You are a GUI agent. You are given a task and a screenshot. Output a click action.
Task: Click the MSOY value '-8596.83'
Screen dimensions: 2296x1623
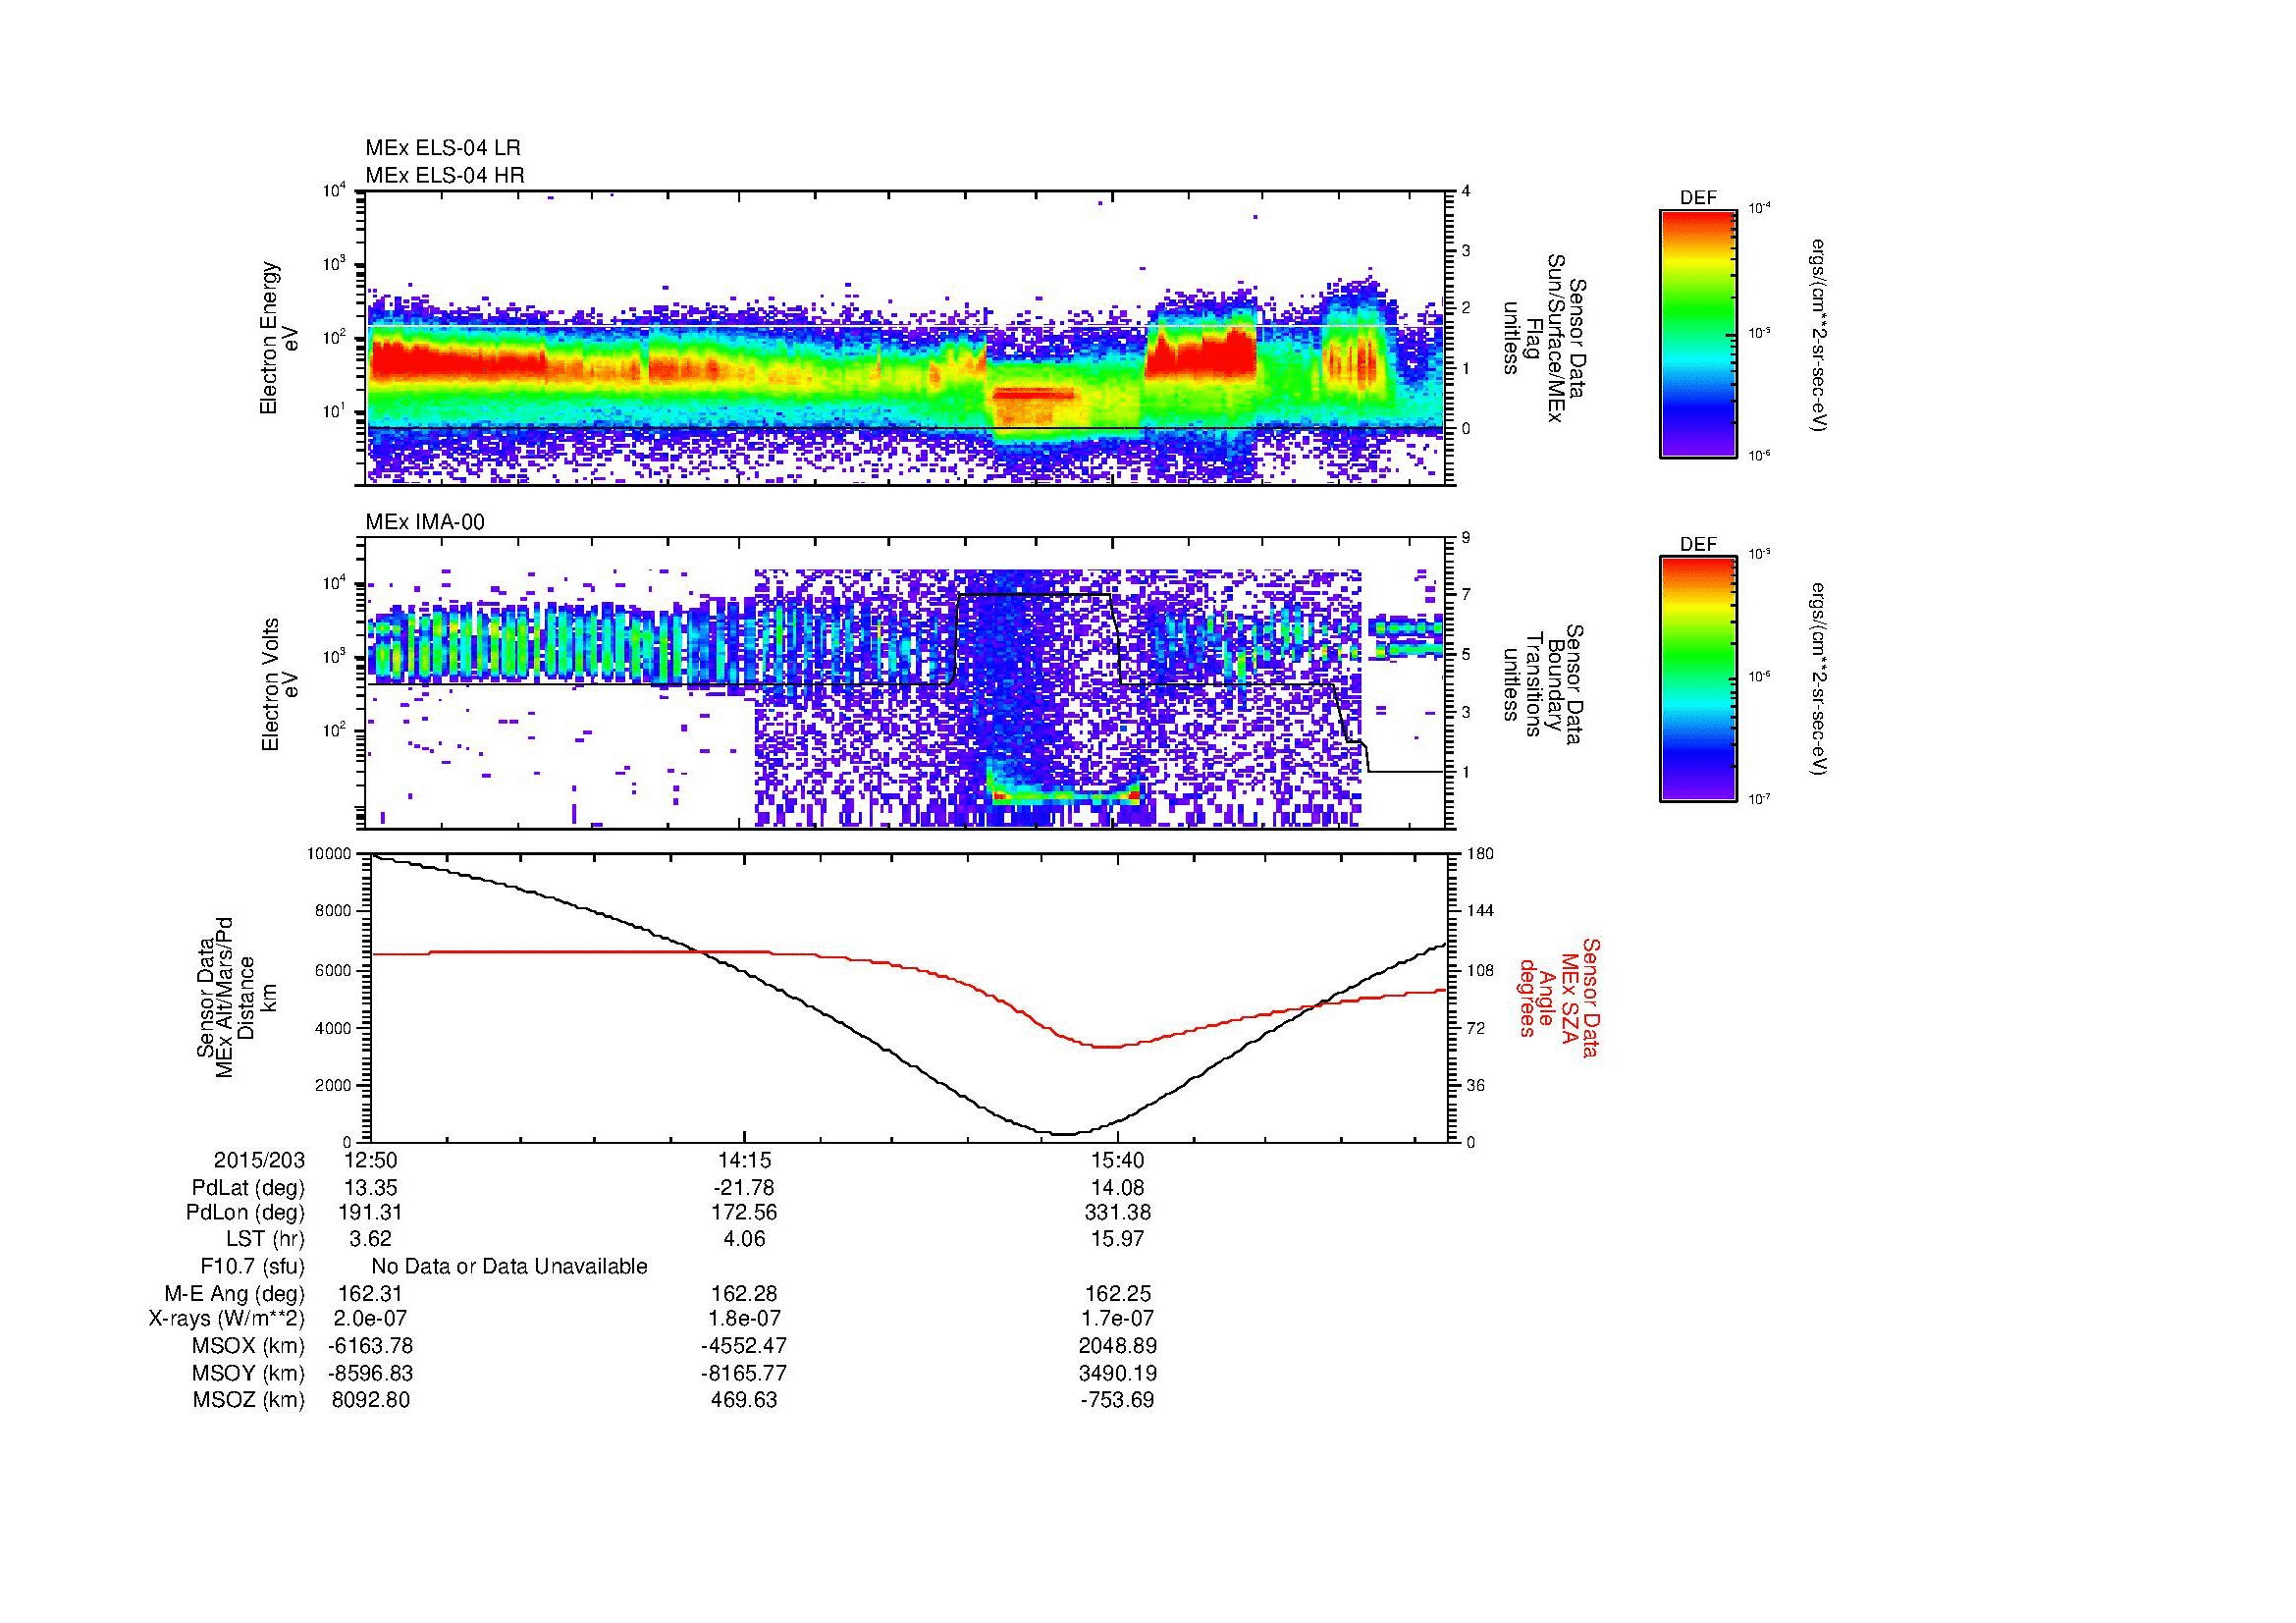point(370,1373)
